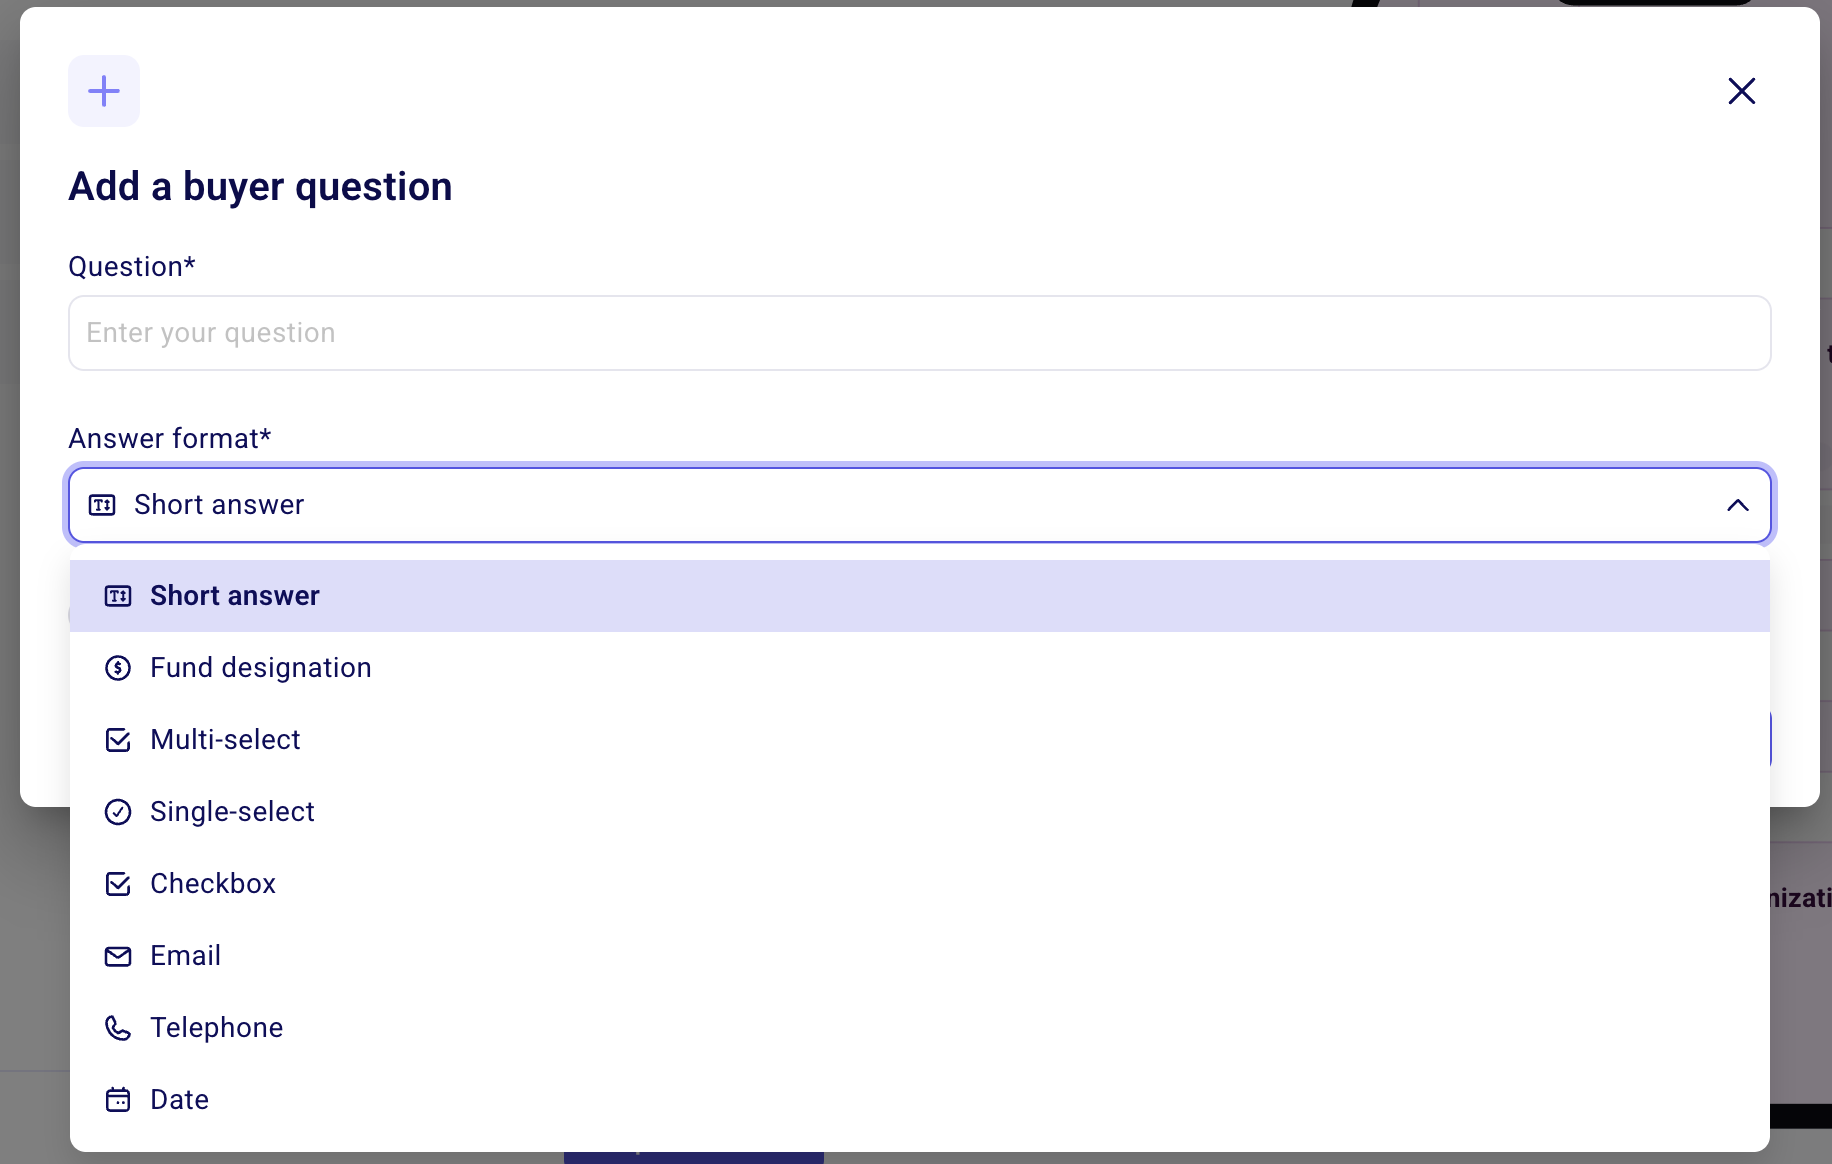
Task: Click the calendar icon beside Date
Action: (118, 1100)
